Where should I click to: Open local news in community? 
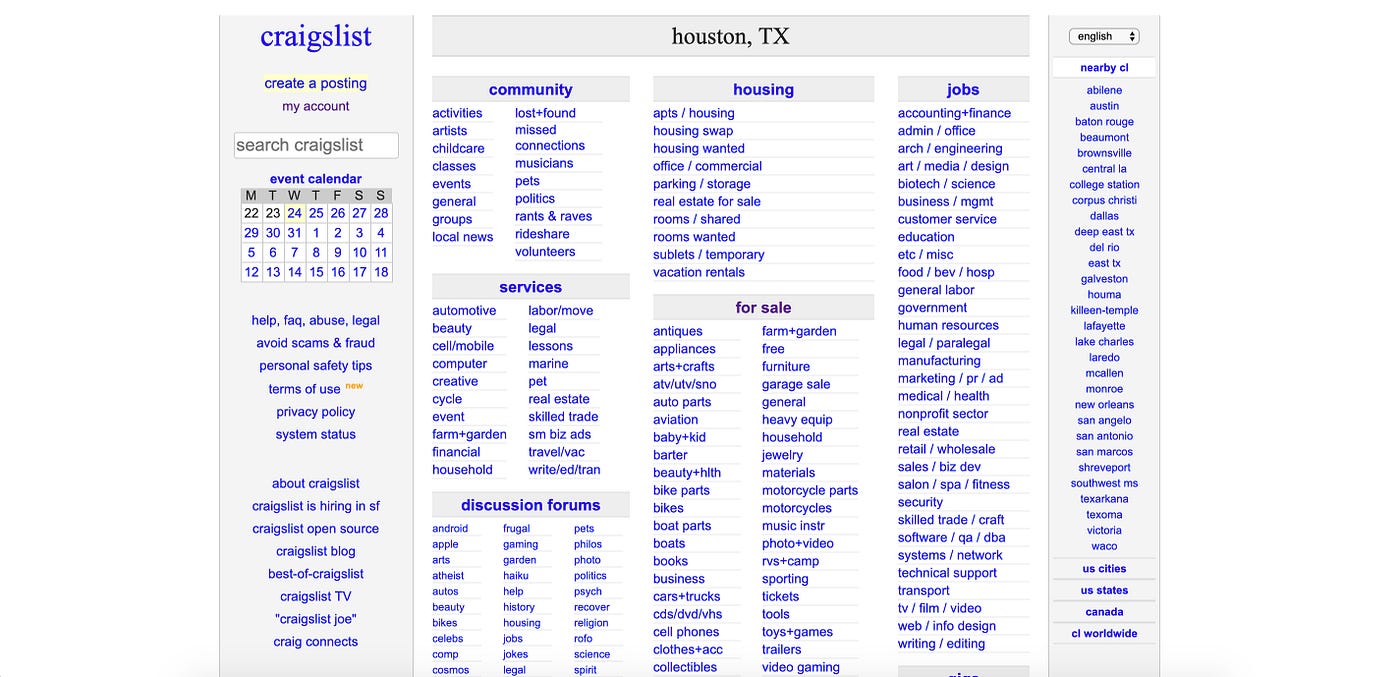click(463, 237)
